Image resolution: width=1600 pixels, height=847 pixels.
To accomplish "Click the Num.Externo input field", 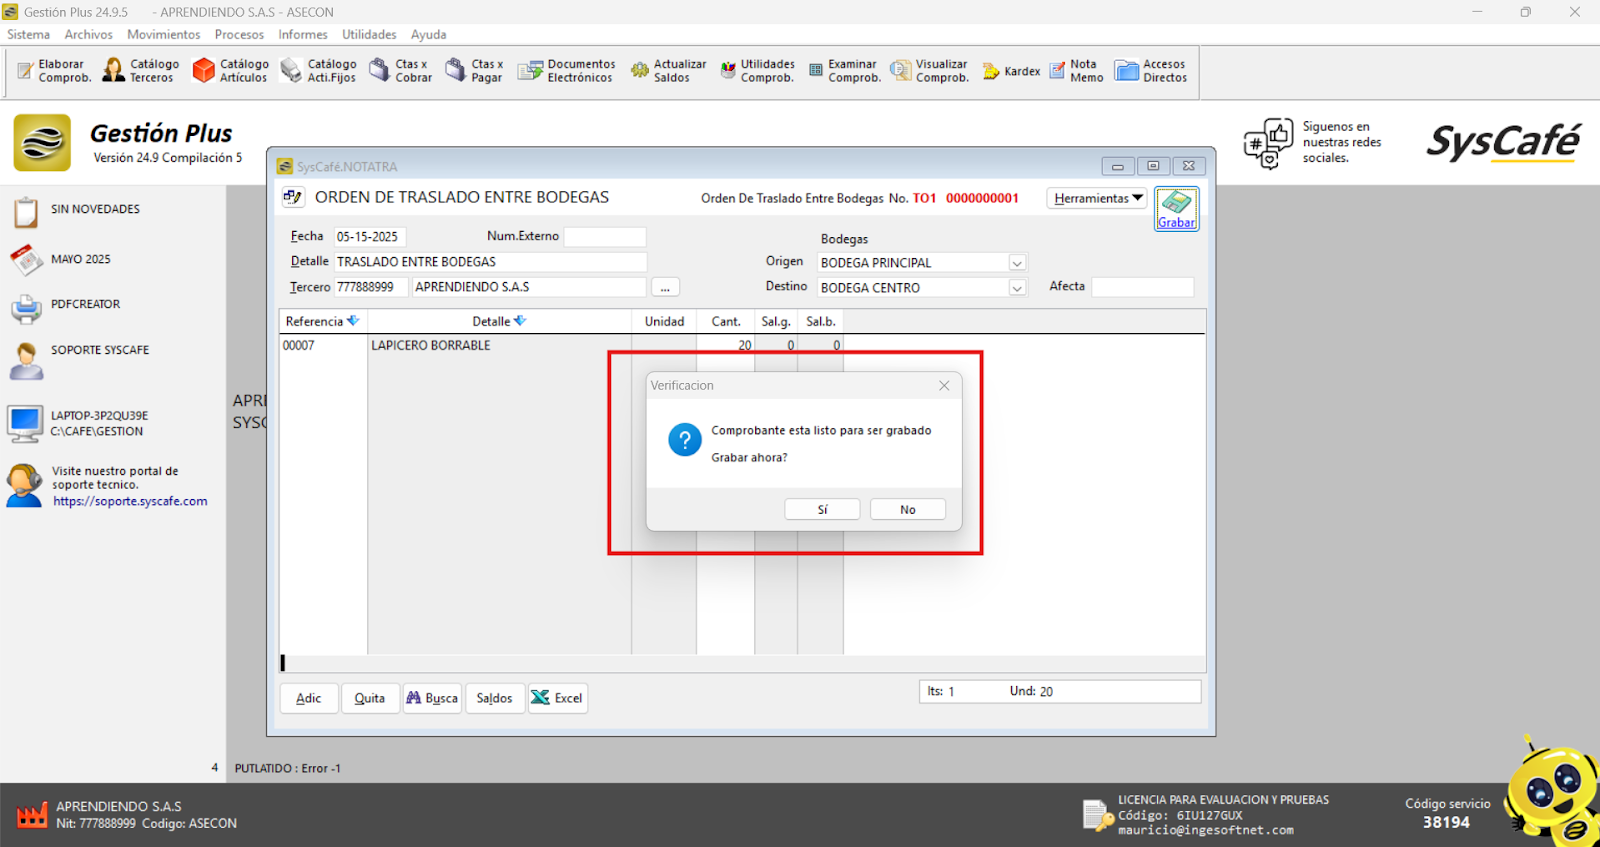I will pos(605,237).
